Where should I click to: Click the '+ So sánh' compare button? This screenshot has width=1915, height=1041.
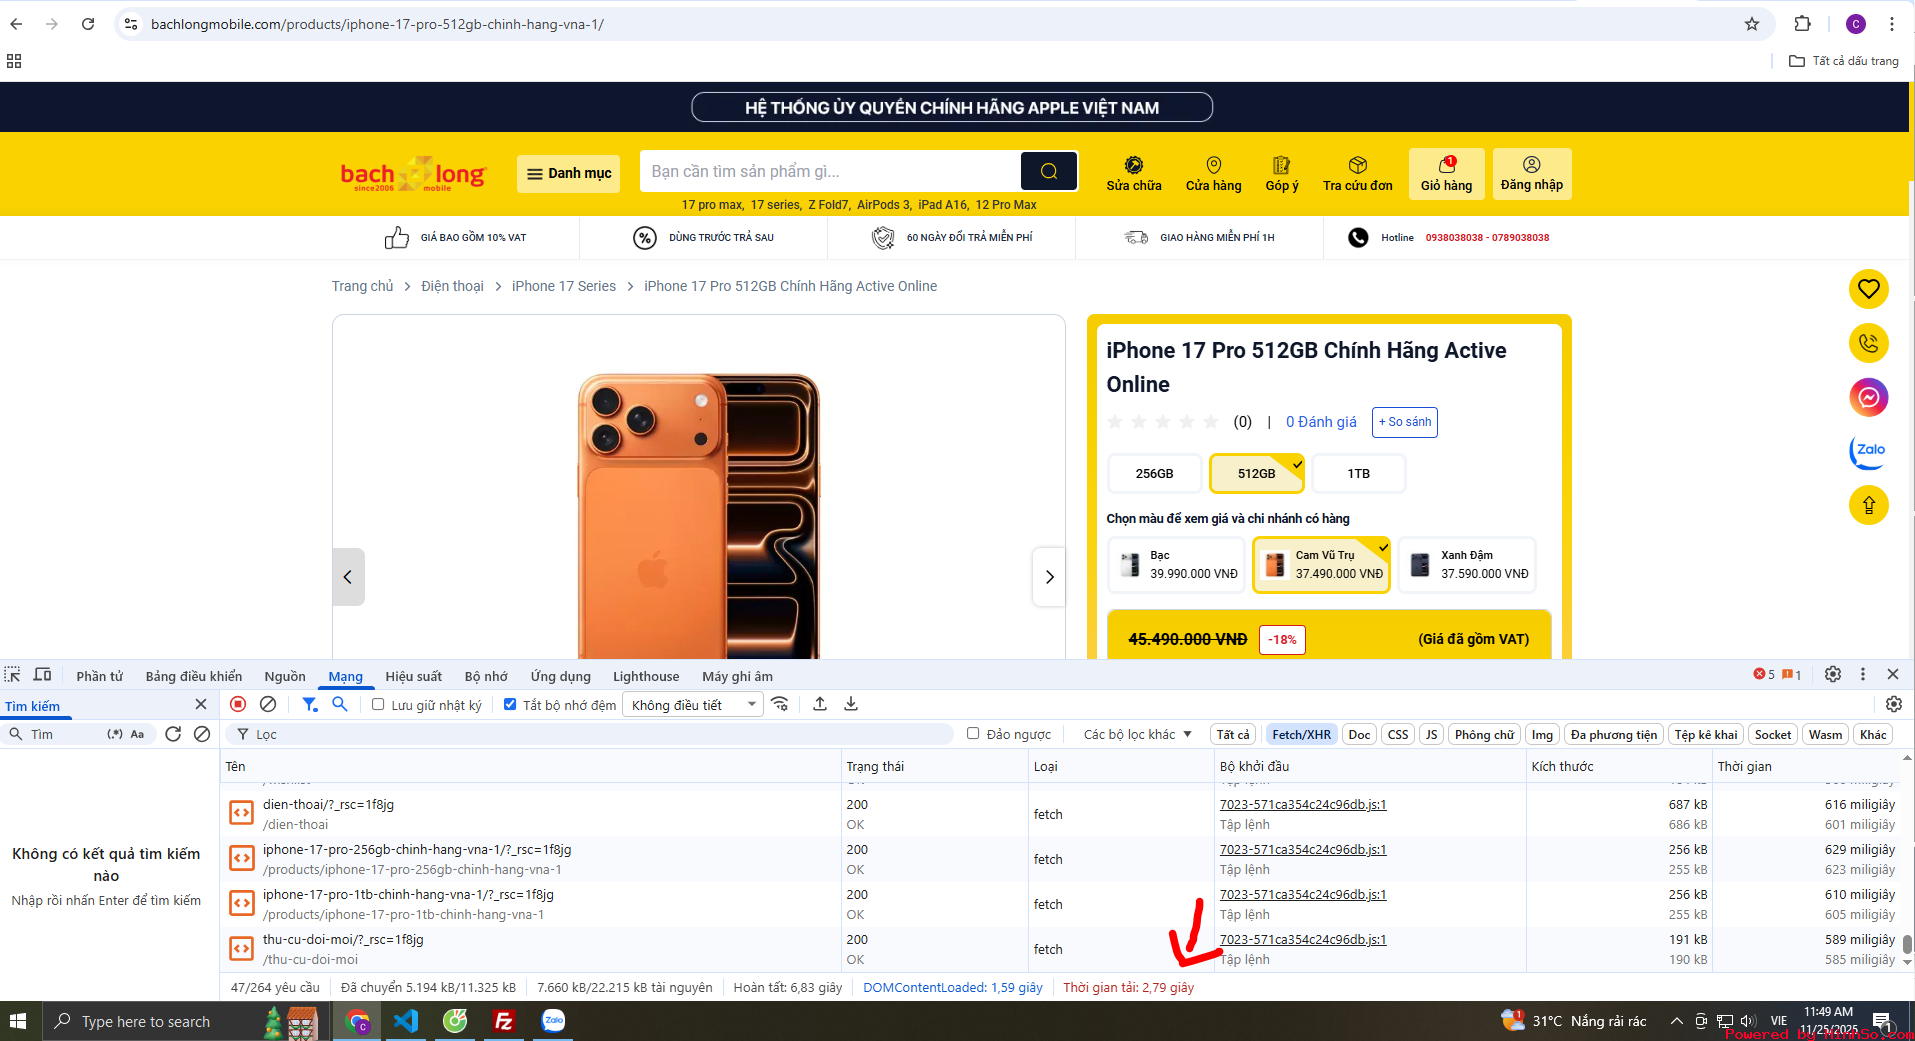[1404, 422]
